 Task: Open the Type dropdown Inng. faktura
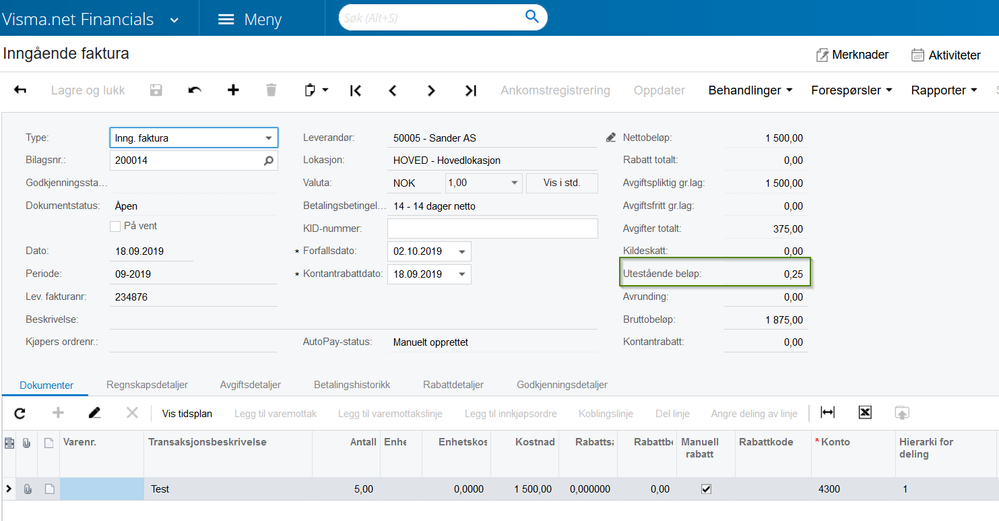269,138
